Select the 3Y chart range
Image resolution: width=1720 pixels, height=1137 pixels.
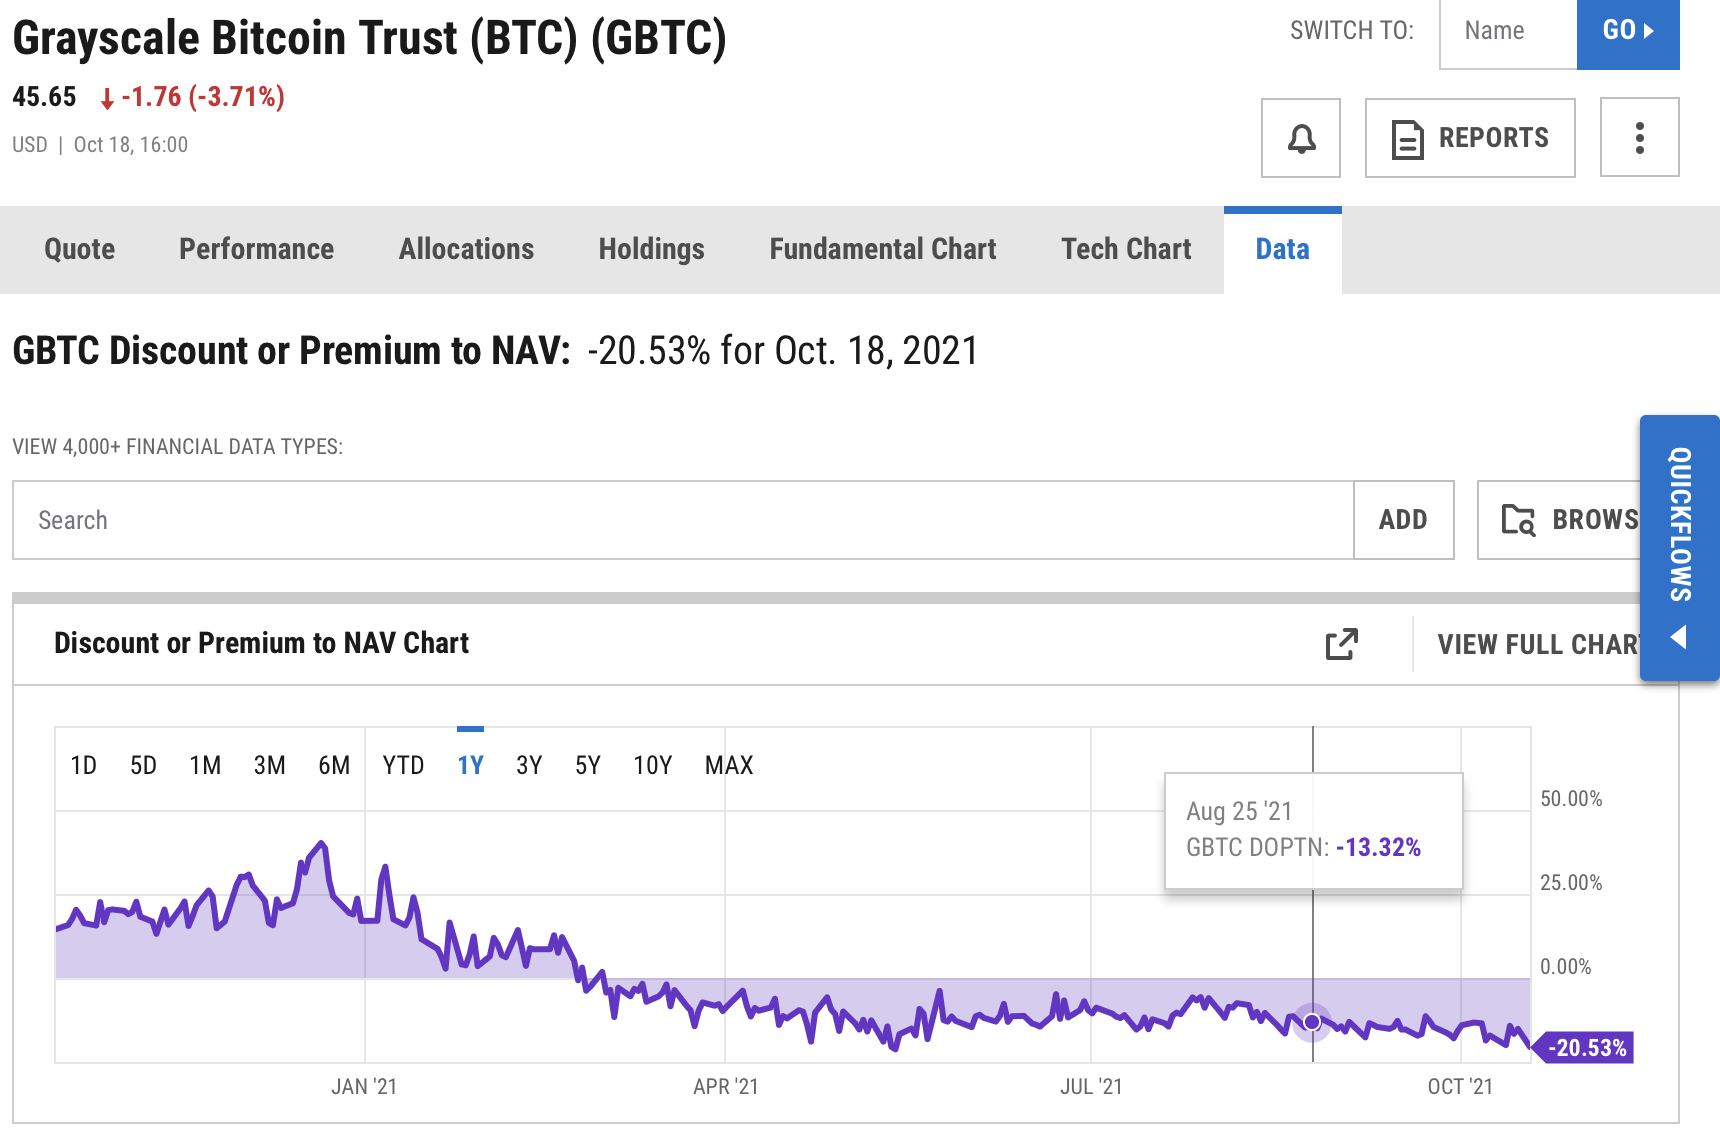pyautogui.click(x=529, y=766)
